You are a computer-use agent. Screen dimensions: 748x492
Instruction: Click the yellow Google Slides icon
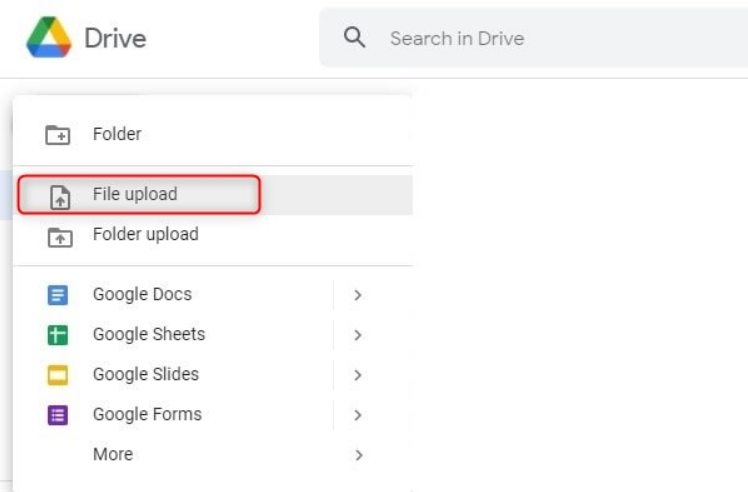(x=58, y=375)
